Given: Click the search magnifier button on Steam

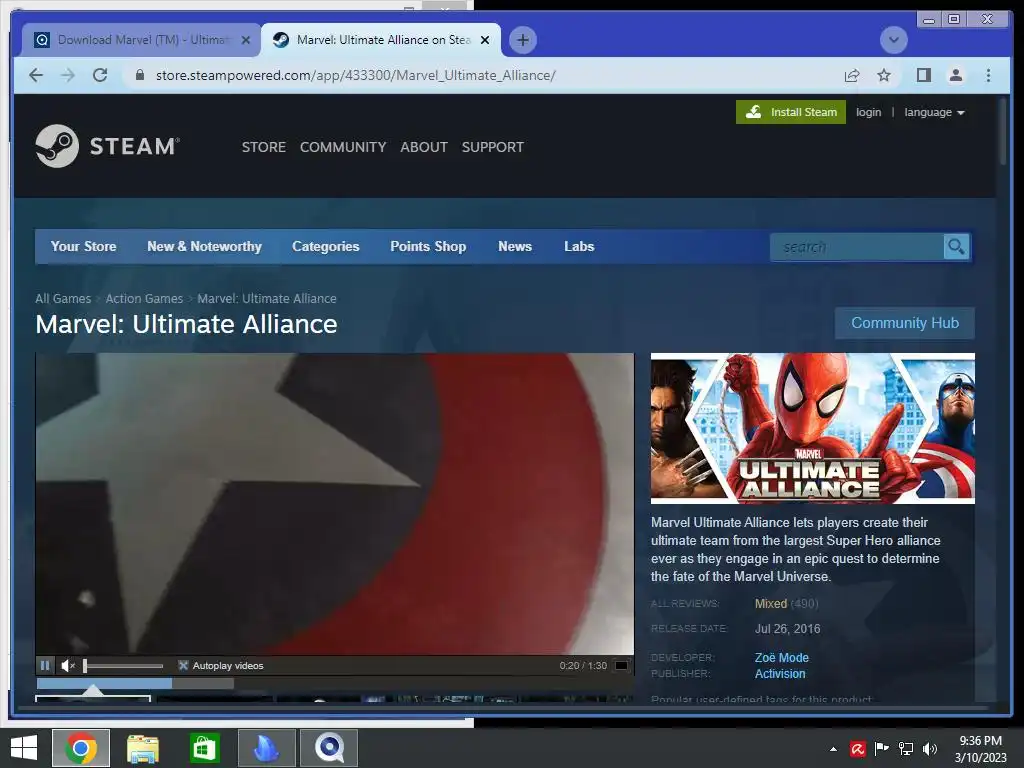Looking at the screenshot, I should point(956,247).
